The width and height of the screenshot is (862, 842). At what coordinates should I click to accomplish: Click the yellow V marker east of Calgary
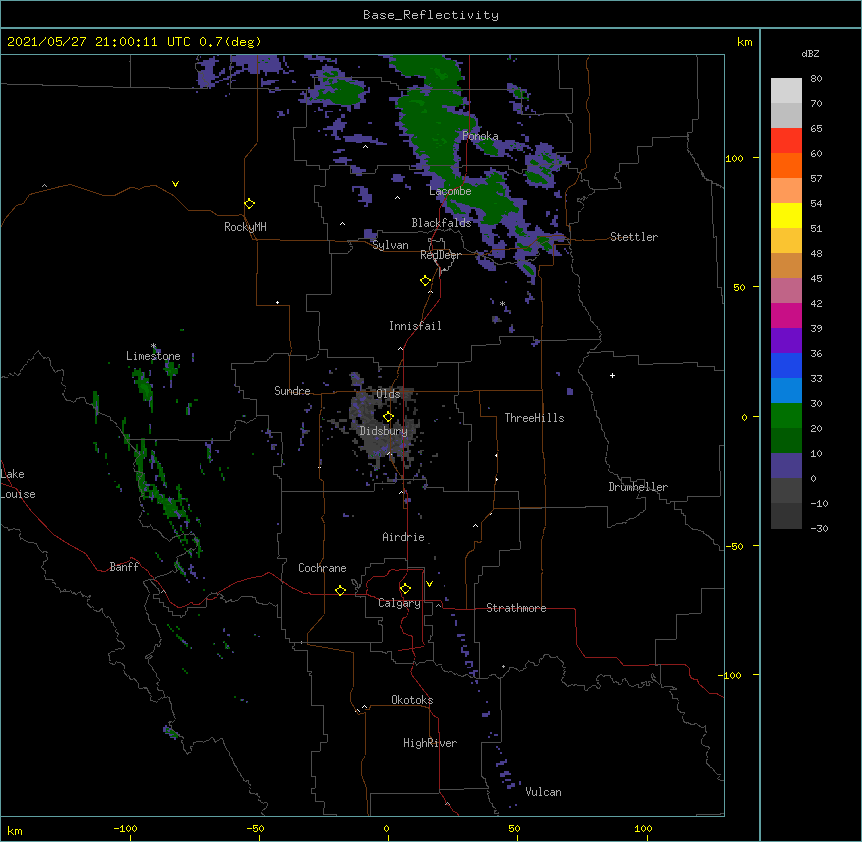pos(429,584)
